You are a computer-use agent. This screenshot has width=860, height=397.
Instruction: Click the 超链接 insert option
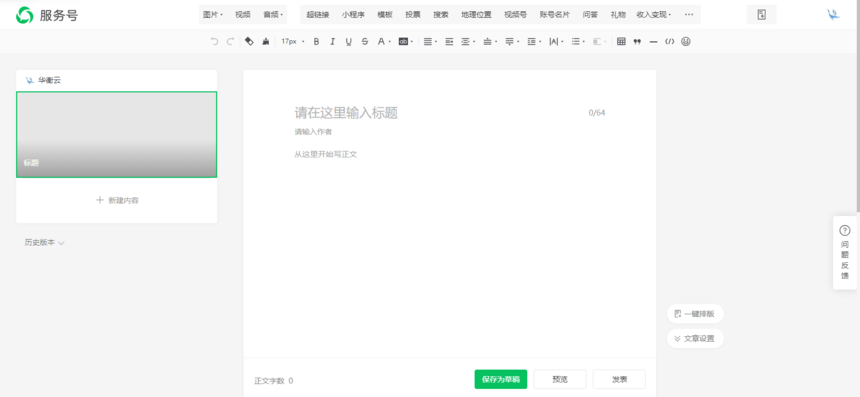click(x=318, y=15)
